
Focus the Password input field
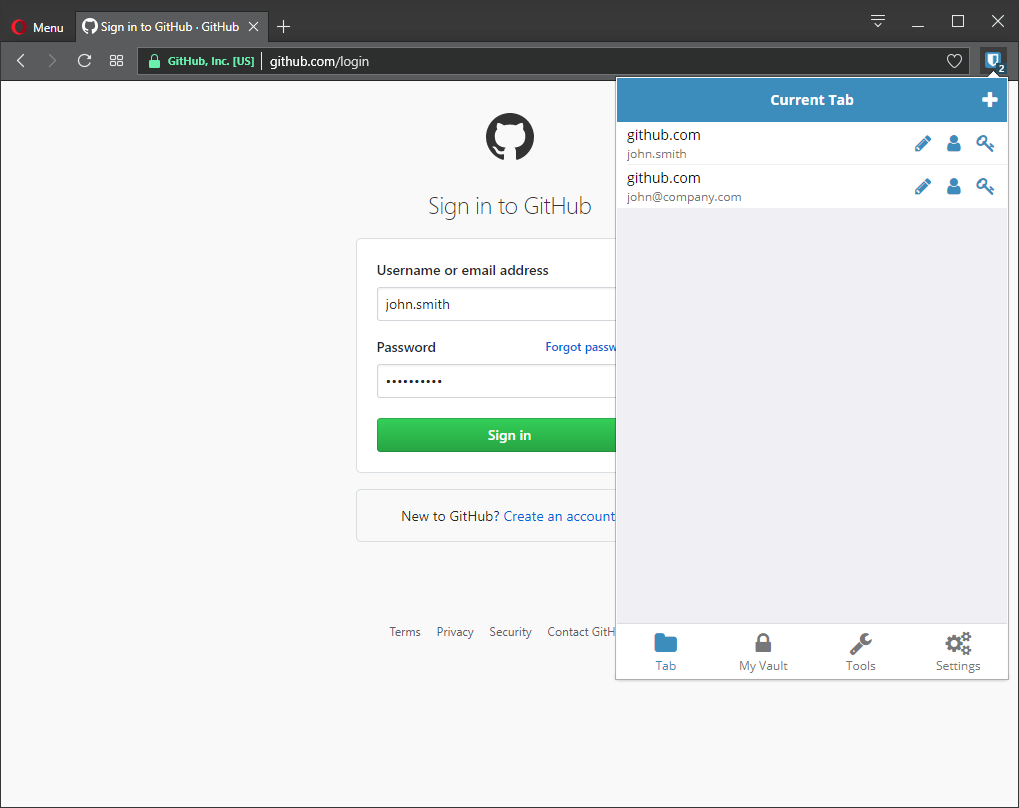pos(496,381)
